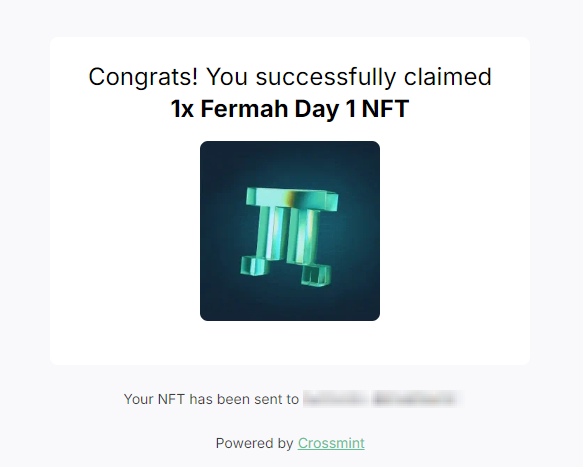
Task: Click the bold Fermah text
Action: tap(245, 109)
